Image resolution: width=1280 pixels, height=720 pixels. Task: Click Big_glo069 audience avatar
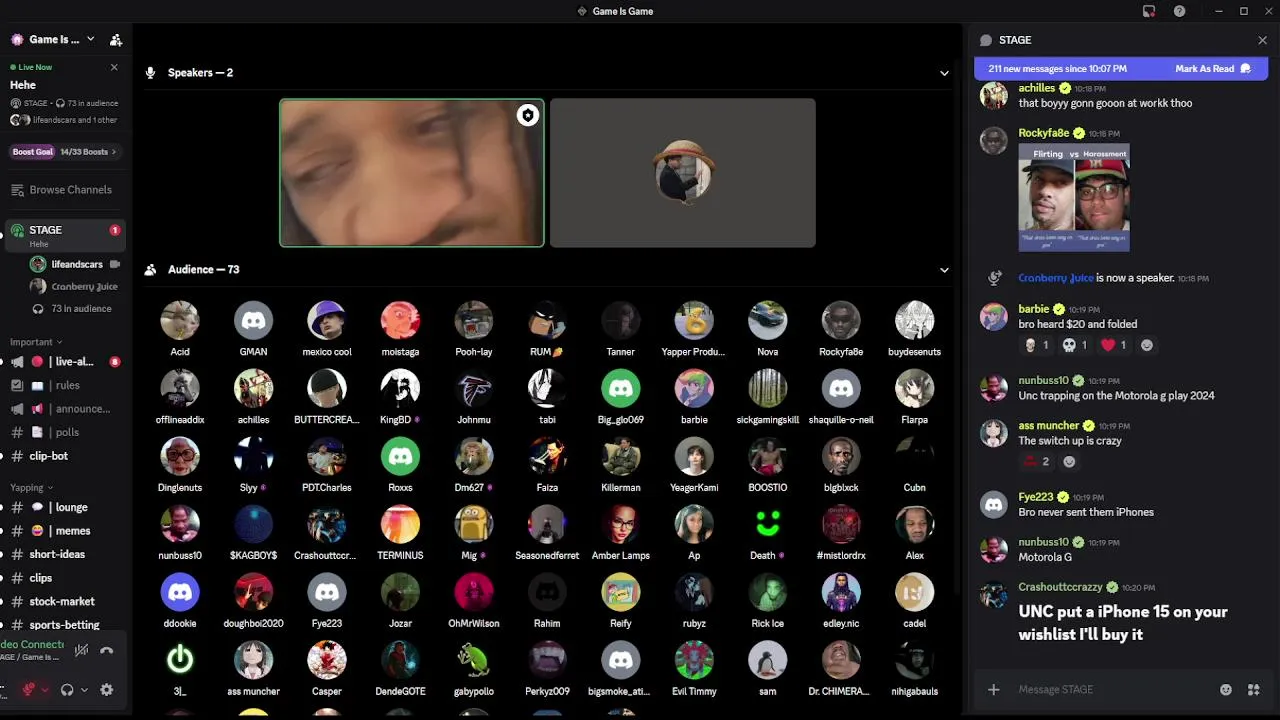point(621,389)
